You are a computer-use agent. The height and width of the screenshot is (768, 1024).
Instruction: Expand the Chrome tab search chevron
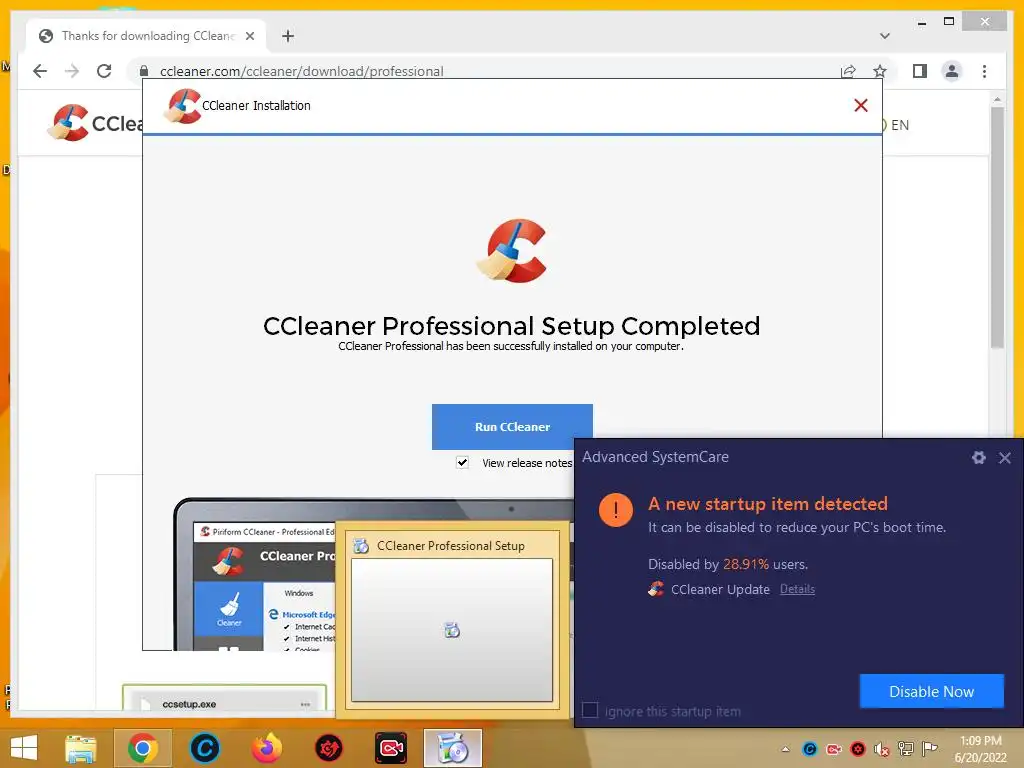click(885, 36)
